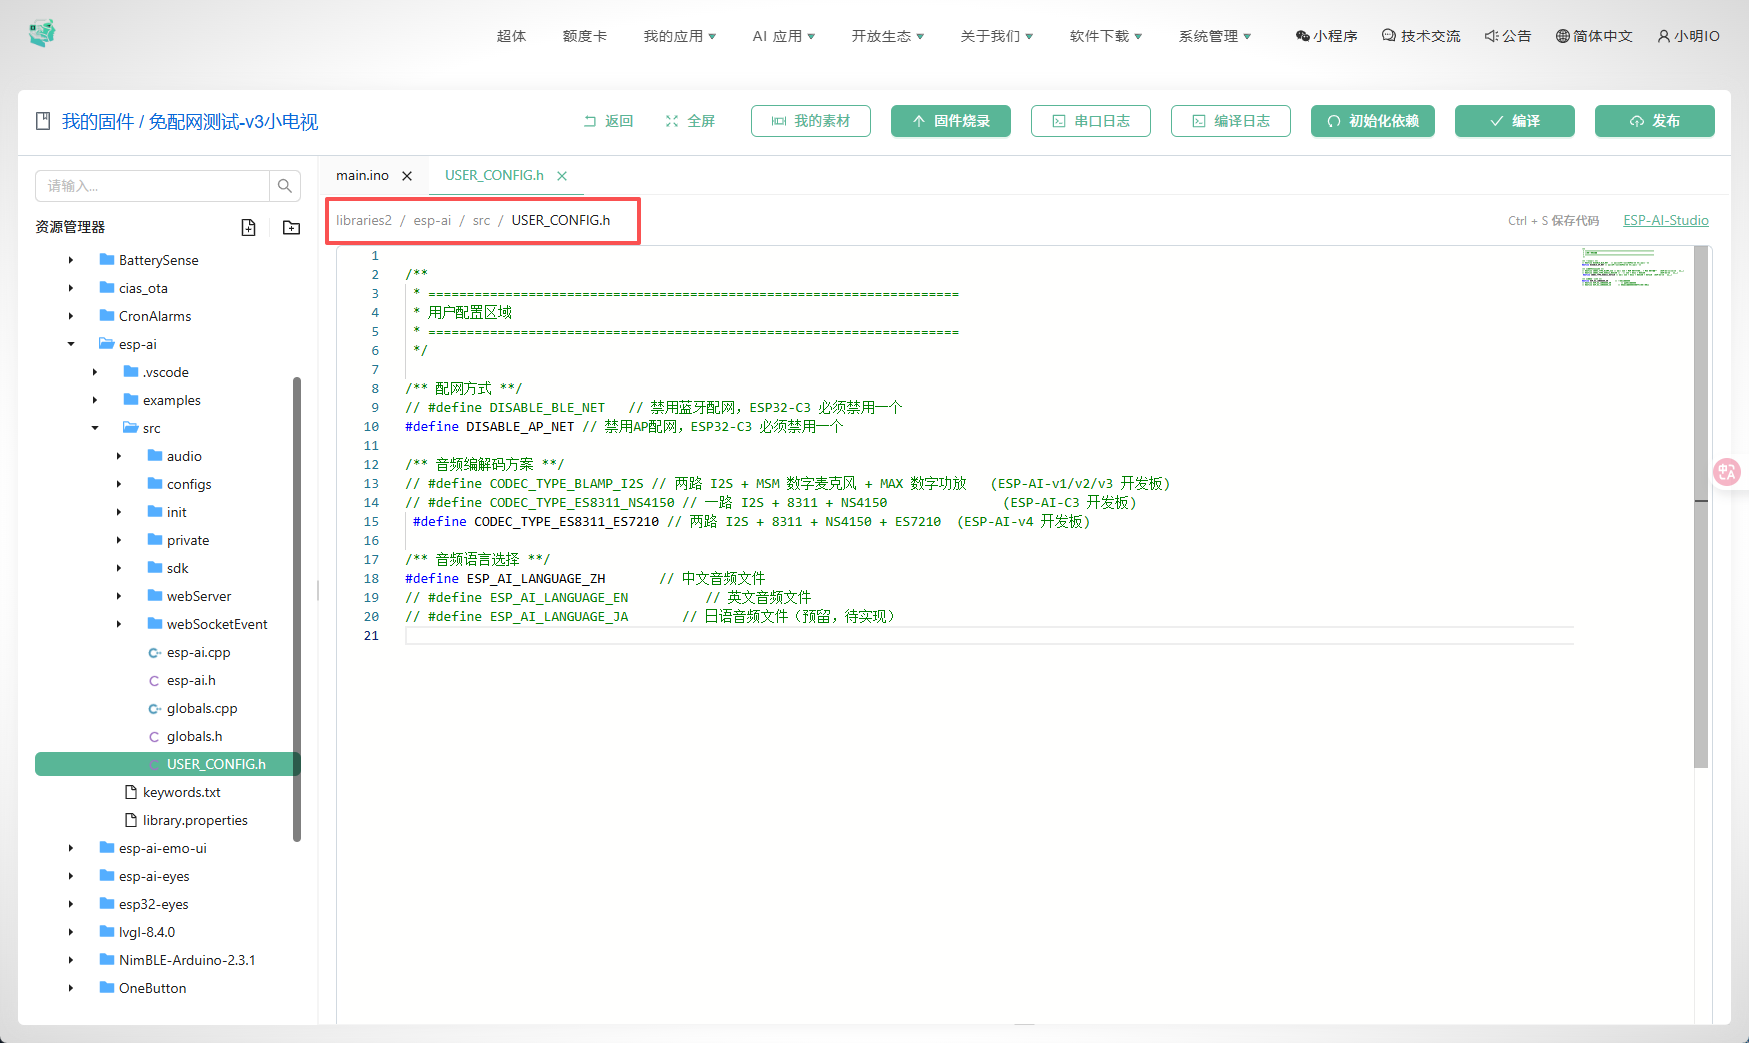Image resolution: width=1749 pixels, height=1043 pixels.
Task: Click the search magnifier icon
Action: pyautogui.click(x=285, y=186)
